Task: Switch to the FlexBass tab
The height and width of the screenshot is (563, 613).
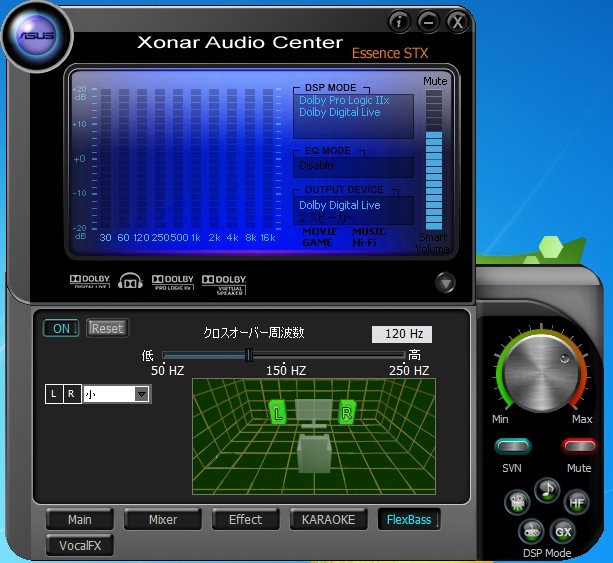Action: point(409,519)
